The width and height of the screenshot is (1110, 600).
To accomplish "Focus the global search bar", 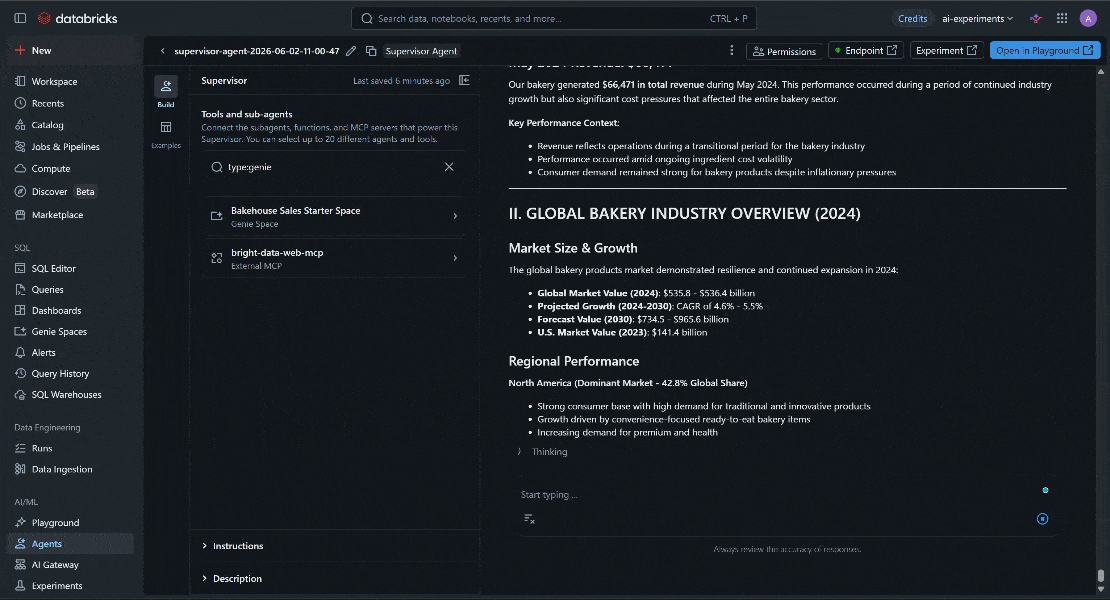I will click(x=554, y=18).
